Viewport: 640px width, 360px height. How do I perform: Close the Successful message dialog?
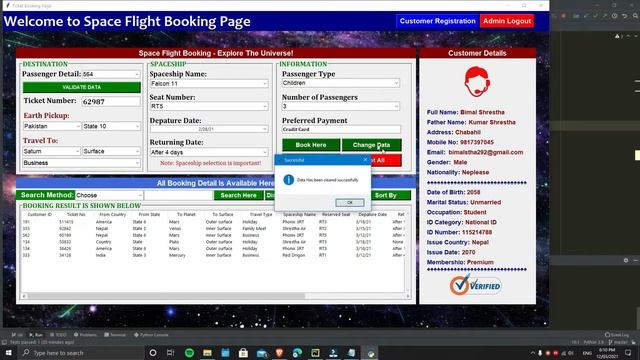pos(365,160)
